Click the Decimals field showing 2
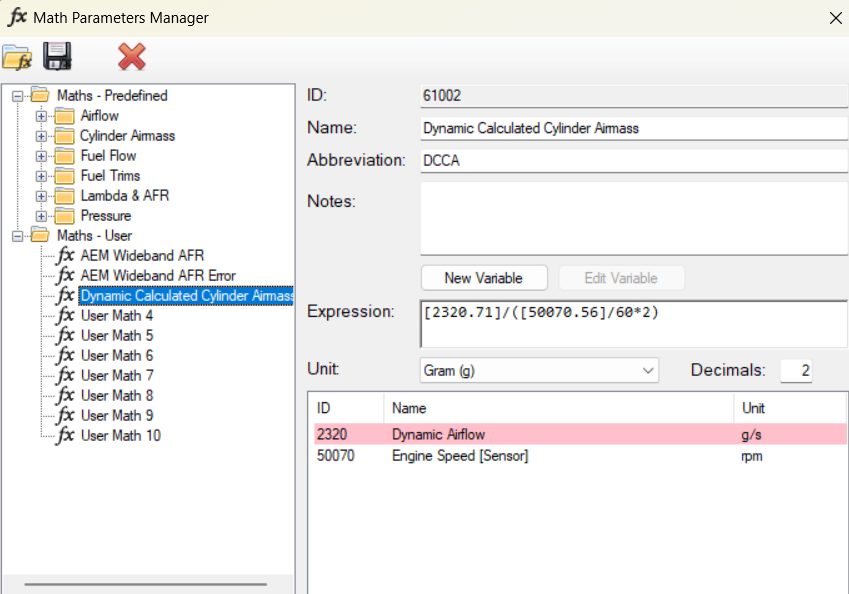This screenshot has height=594, width=849. (796, 370)
